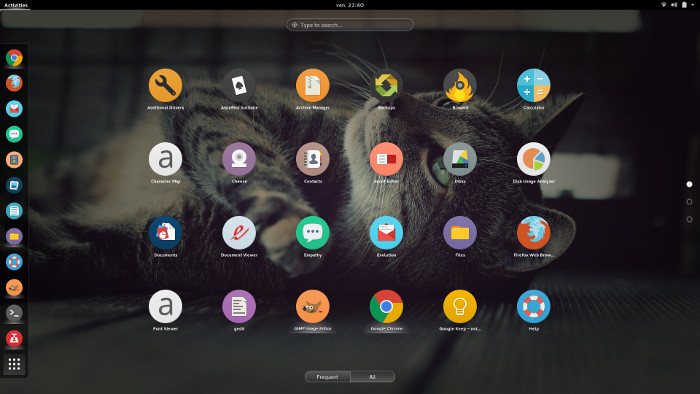Launch Terminal from the dash
Viewport: 700px width, 394px height.
[x=14, y=313]
